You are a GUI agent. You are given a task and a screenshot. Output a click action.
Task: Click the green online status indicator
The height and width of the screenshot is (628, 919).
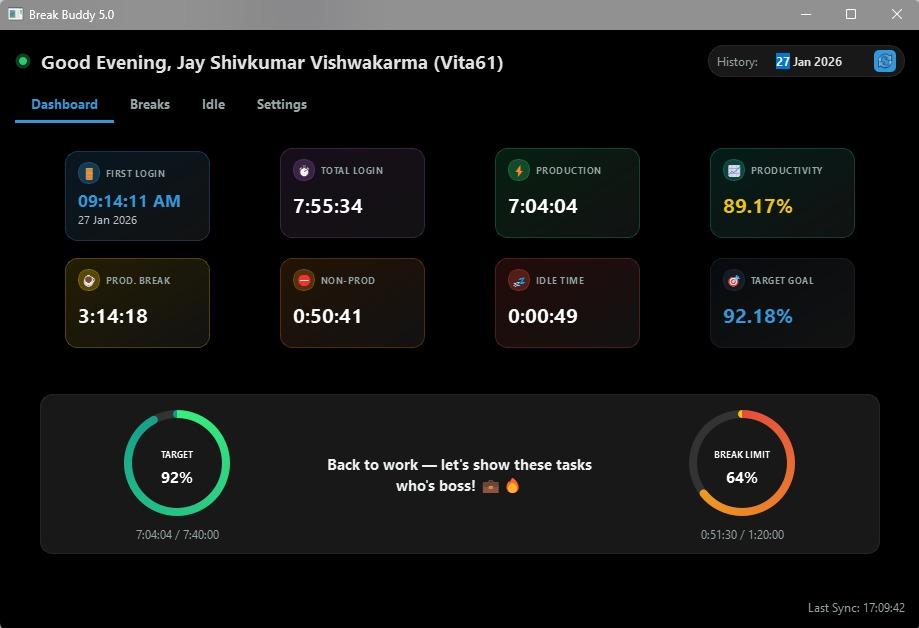pos(23,62)
